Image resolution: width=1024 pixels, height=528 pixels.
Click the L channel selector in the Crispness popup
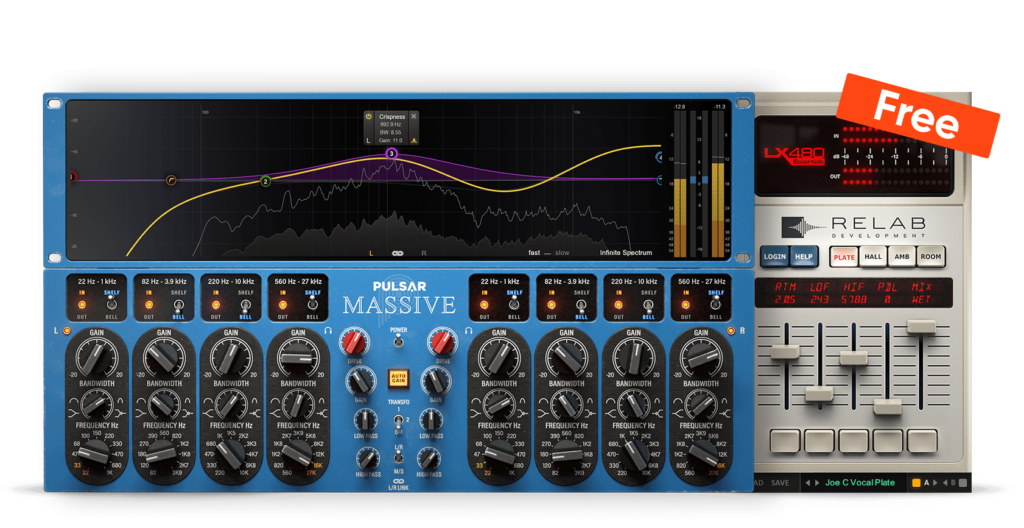click(368, 140)
